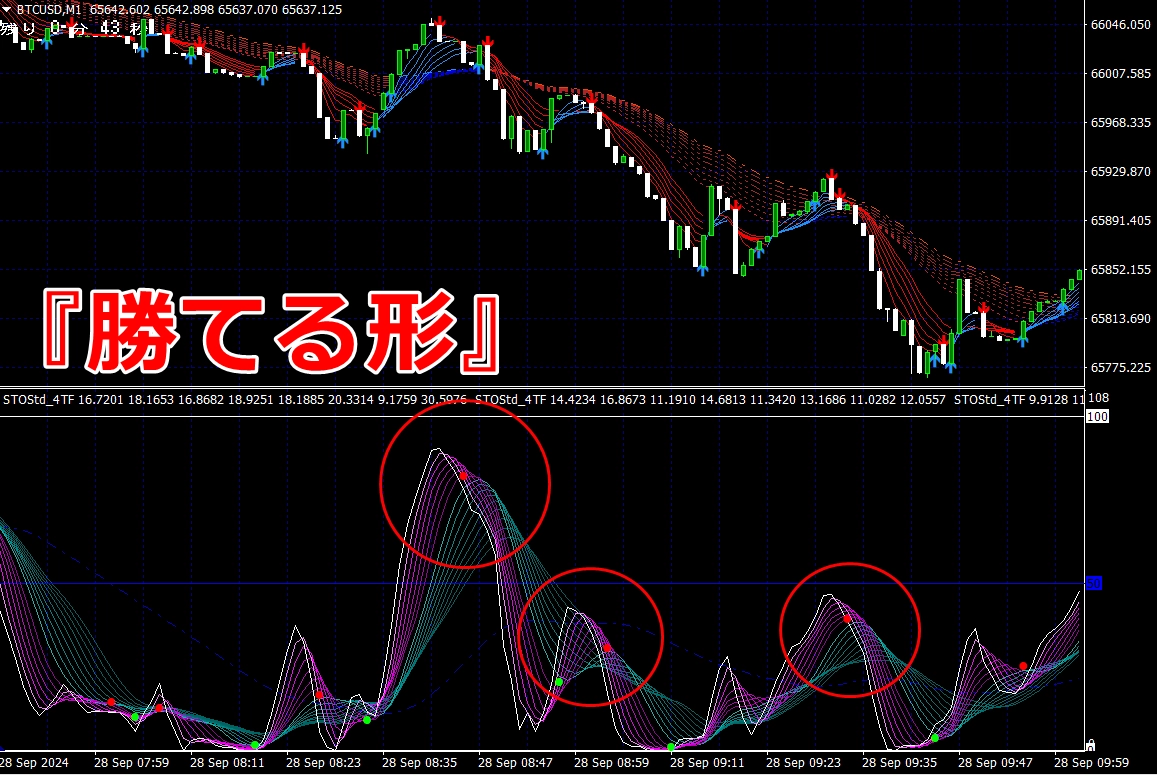Viewport: 1157px width, 776px height.
Task: Click time label 28 Sep 07:59
Action: tap(131, 763)
